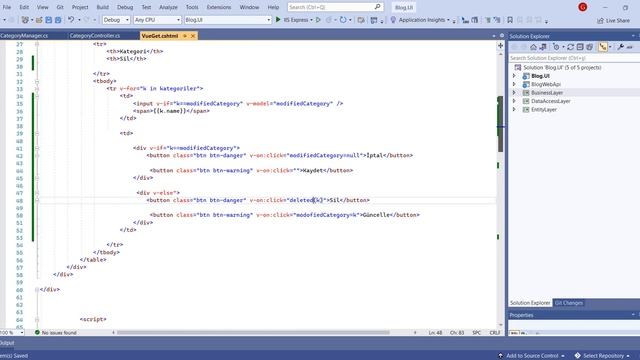The image size is (640, 360).
Task: Collapse the code fold at line 32 tbody
Action: click(x=37, y=81)
